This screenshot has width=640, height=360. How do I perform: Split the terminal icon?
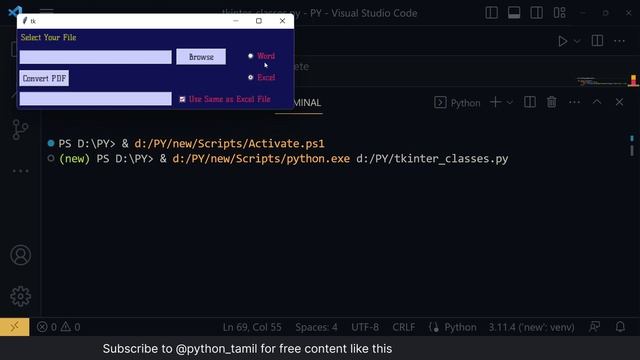(x=530, y=102)
